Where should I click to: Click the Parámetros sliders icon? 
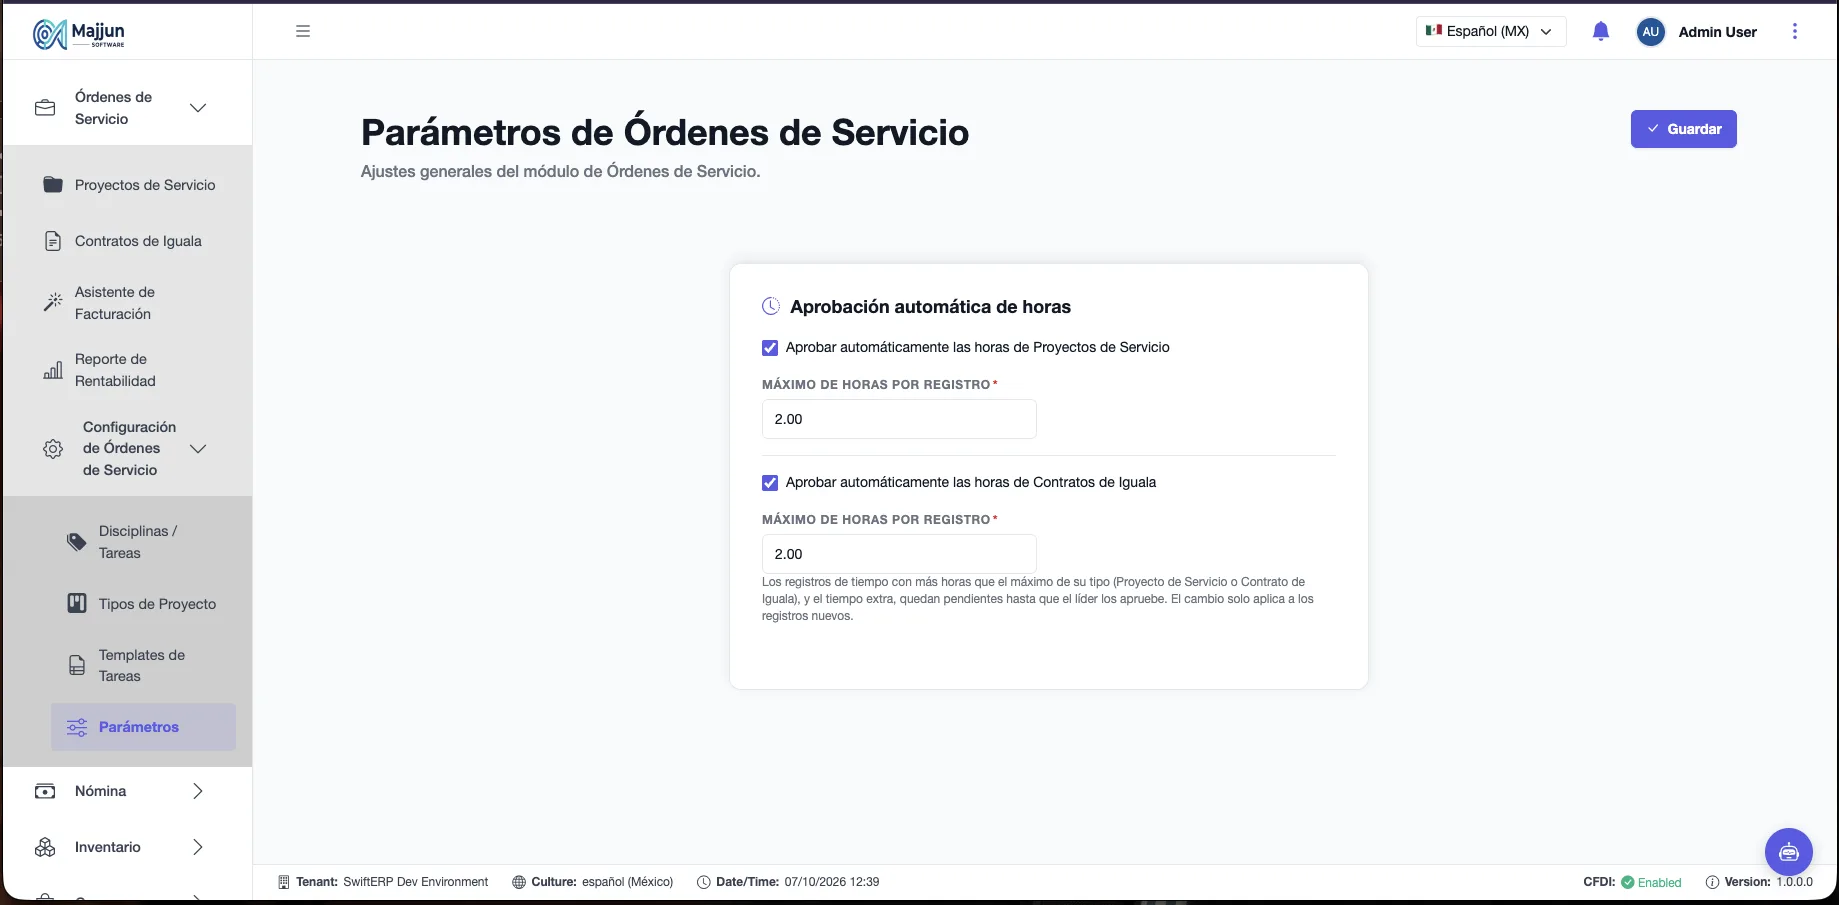(77, 727)
